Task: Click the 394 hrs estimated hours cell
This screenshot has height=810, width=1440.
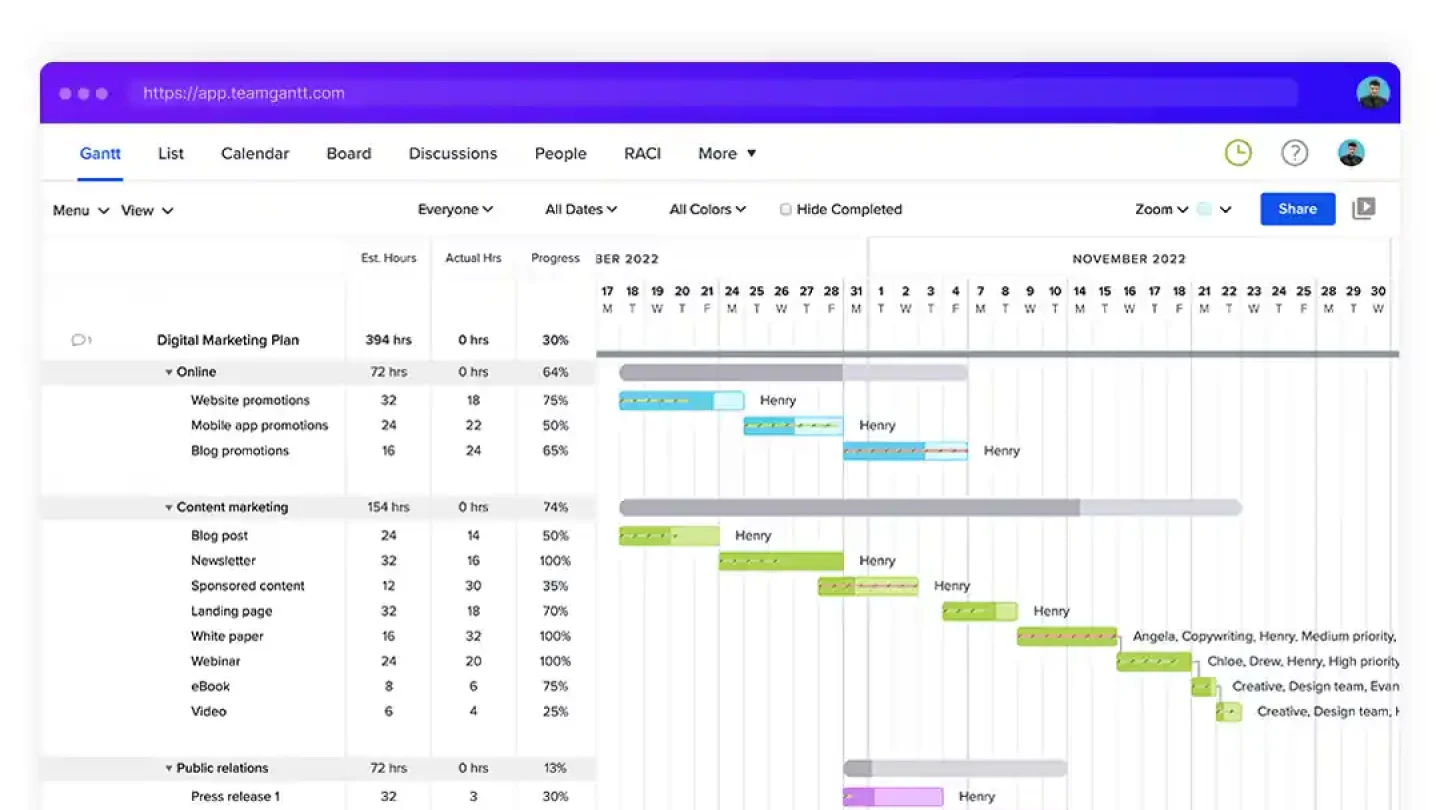Action: (389, 340)
